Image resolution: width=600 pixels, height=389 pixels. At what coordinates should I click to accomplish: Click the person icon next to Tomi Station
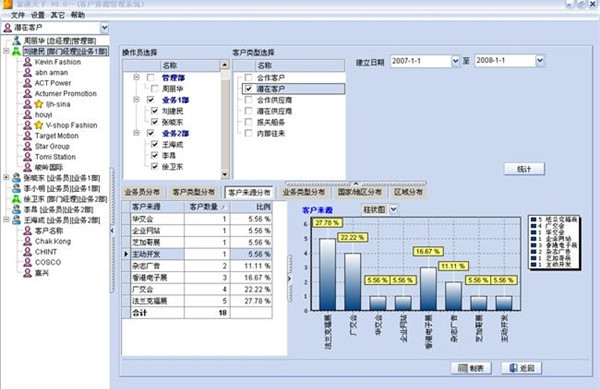pos(28,157)
